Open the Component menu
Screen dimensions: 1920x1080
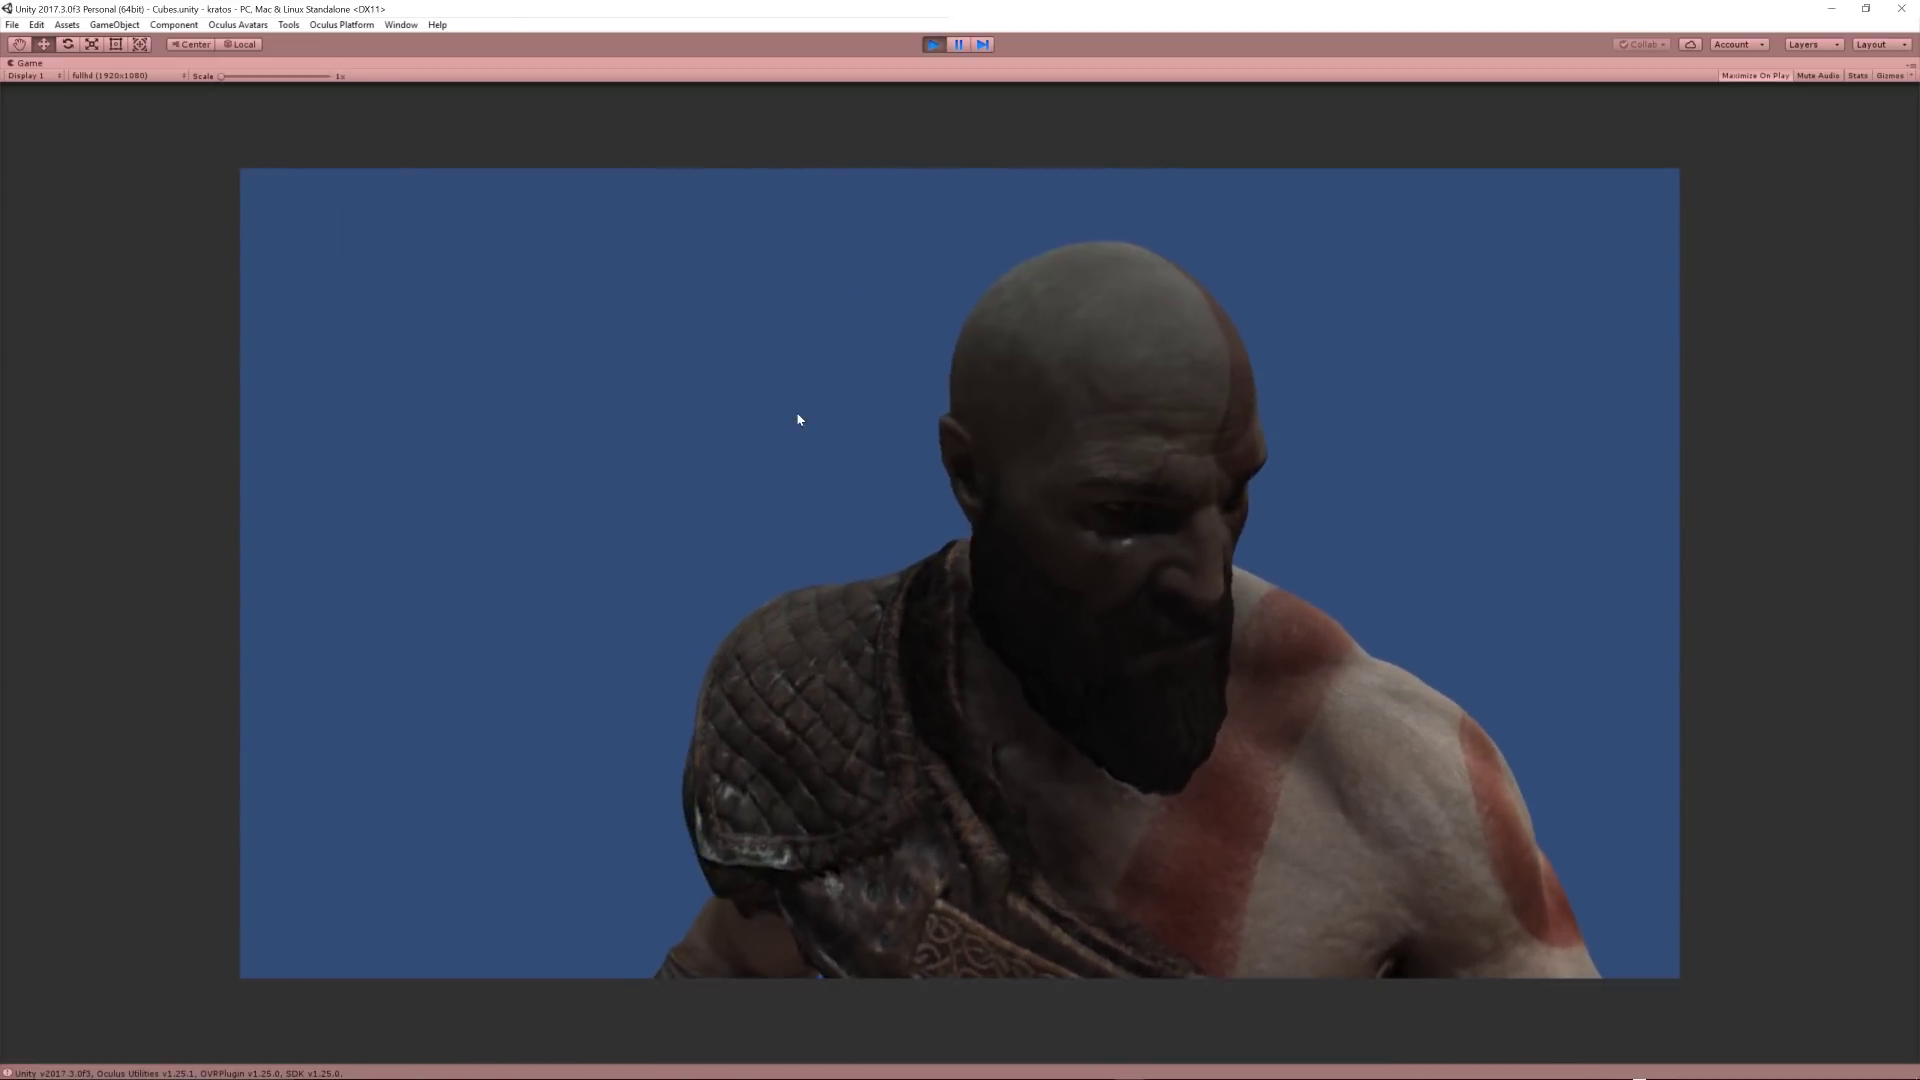(x=174, y=25)
